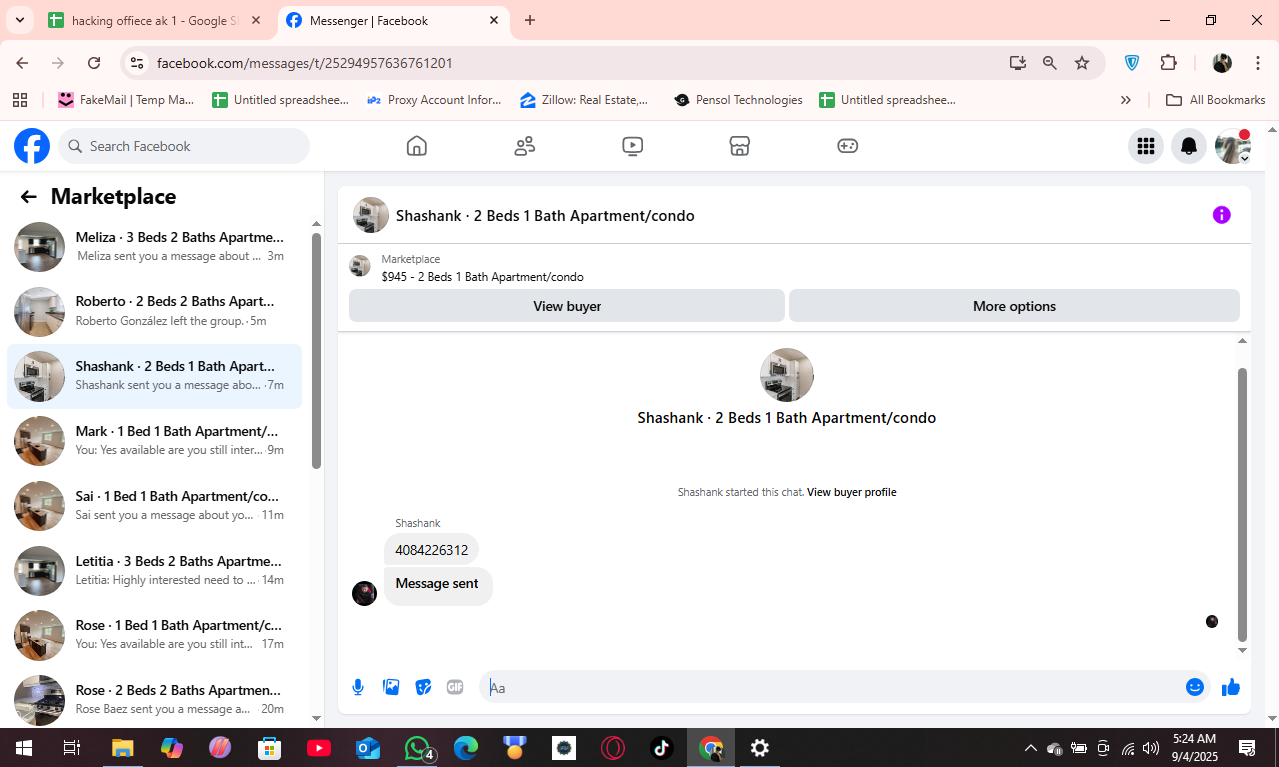Open the Gaming controller icon
The image size is (1279, 767).
pyautogui.click(x=847, y=146)
